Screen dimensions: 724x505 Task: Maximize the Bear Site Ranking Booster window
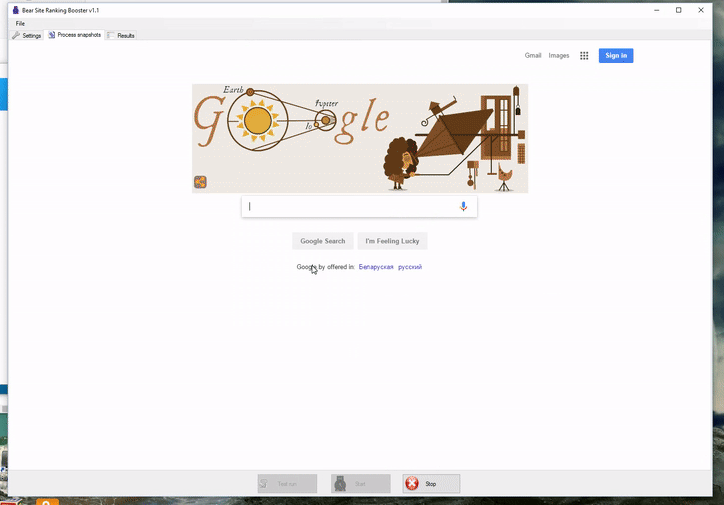(678, 10)
